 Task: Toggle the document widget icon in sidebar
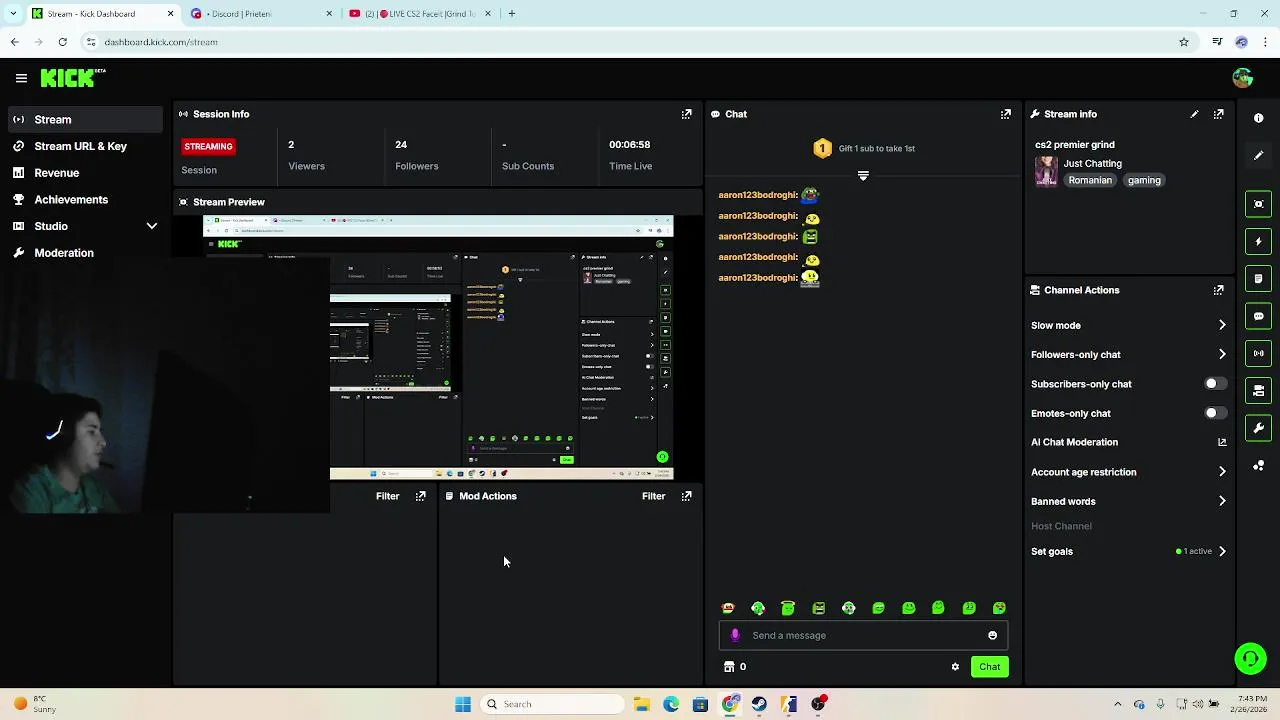pos(1258,278)
